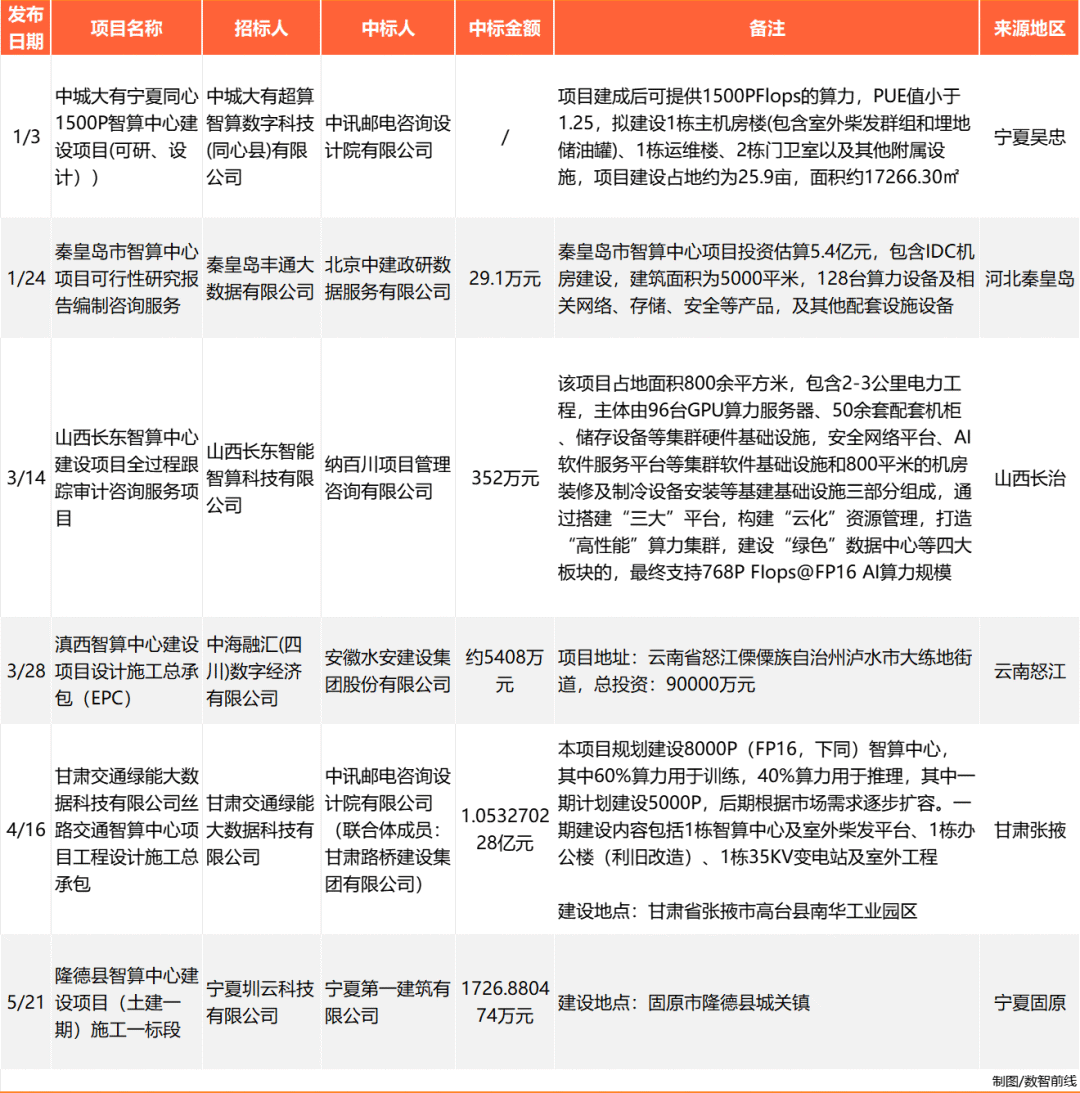Select amount 29.1万元
1080x1093 pixels.
(x=505, y=278)
